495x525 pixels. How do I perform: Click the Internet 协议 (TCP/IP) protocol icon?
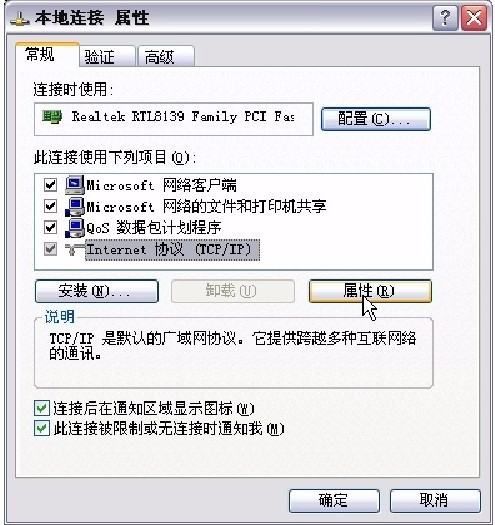75,249
